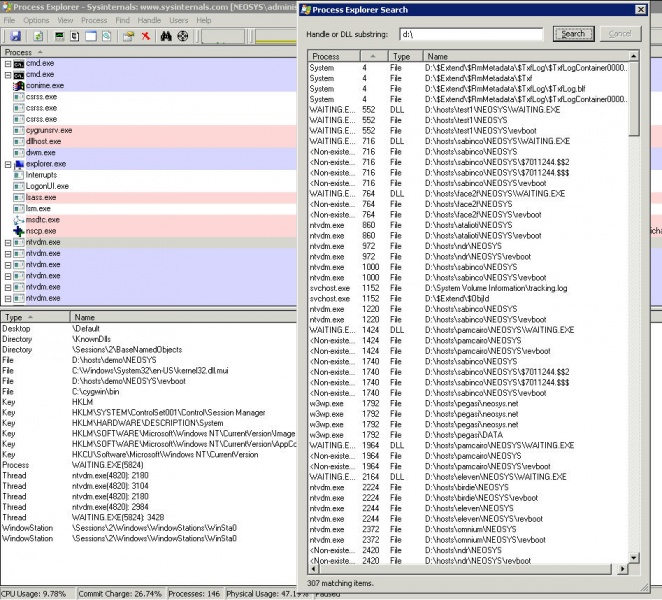The width and height of the screenshot is (662, 600).
Task: Click the Search button in search dialog
Action: (573, 34)
